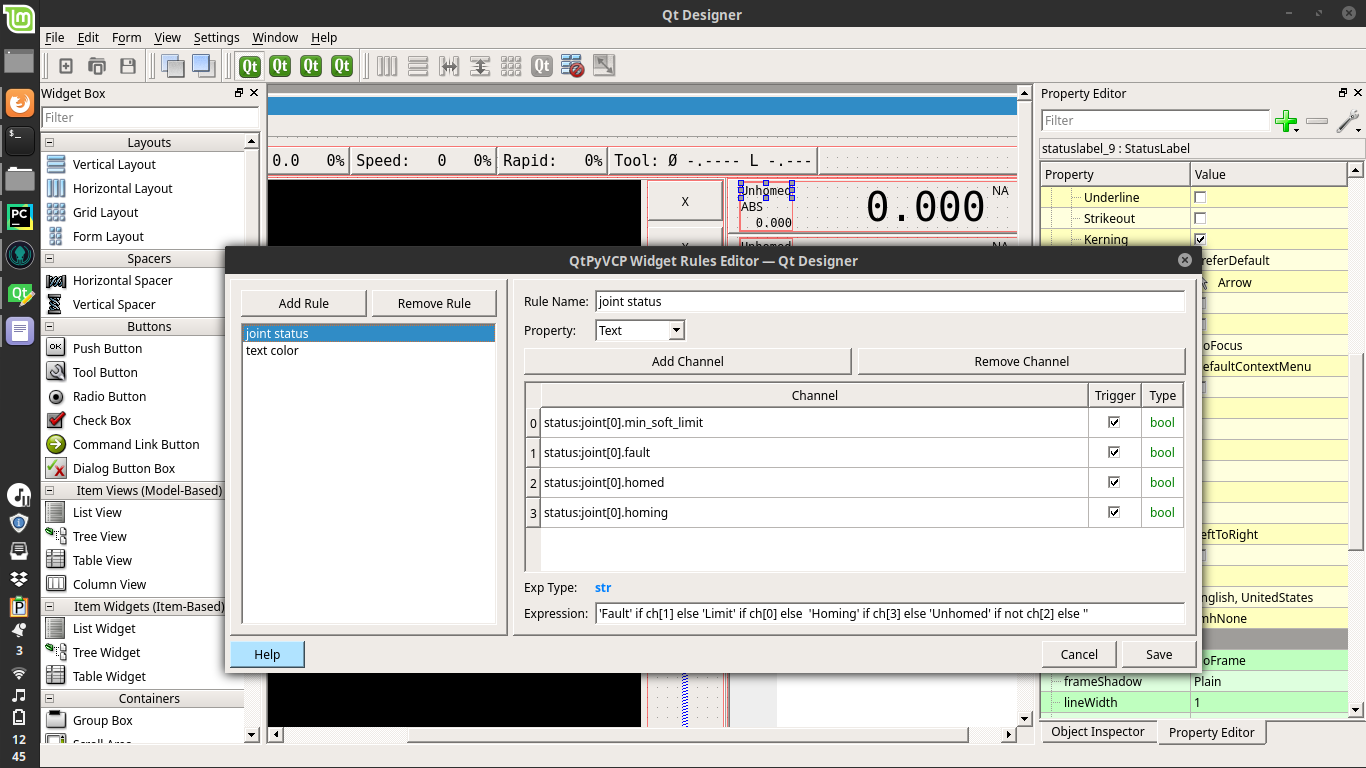
Task: Switch to the Property Editor tab
Action: tap(1211, 733)
